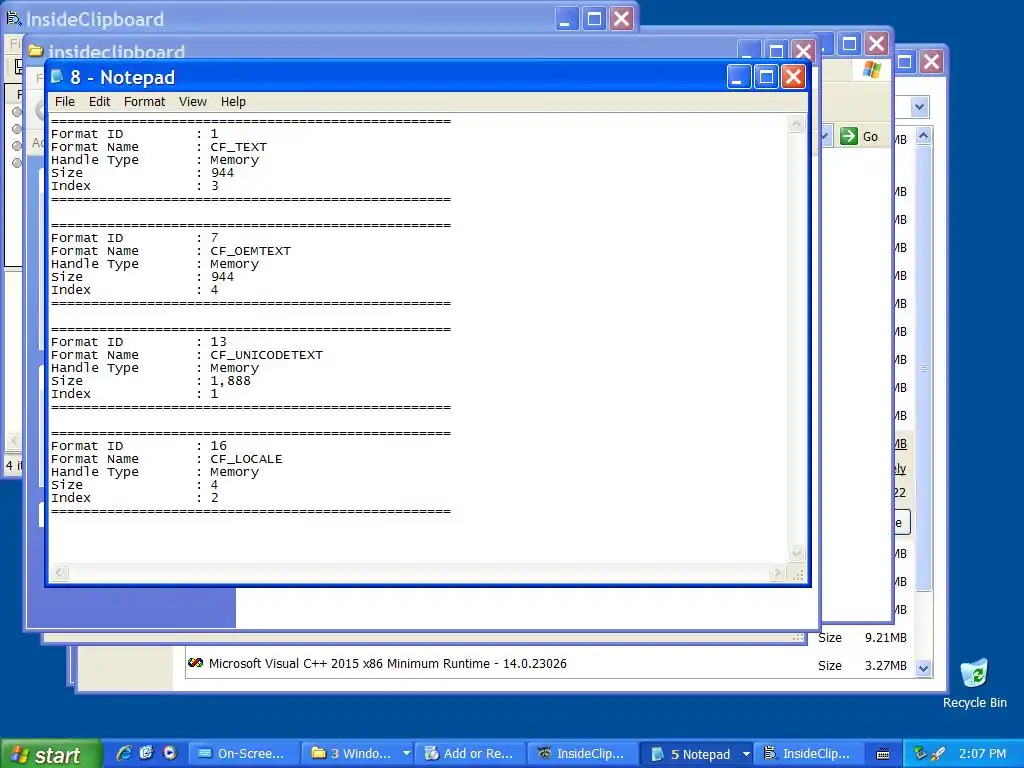The height and width of the screenshot is (768, 1024).
Task: Close the Explorer window containing Go button
Action: click(876, 44)
